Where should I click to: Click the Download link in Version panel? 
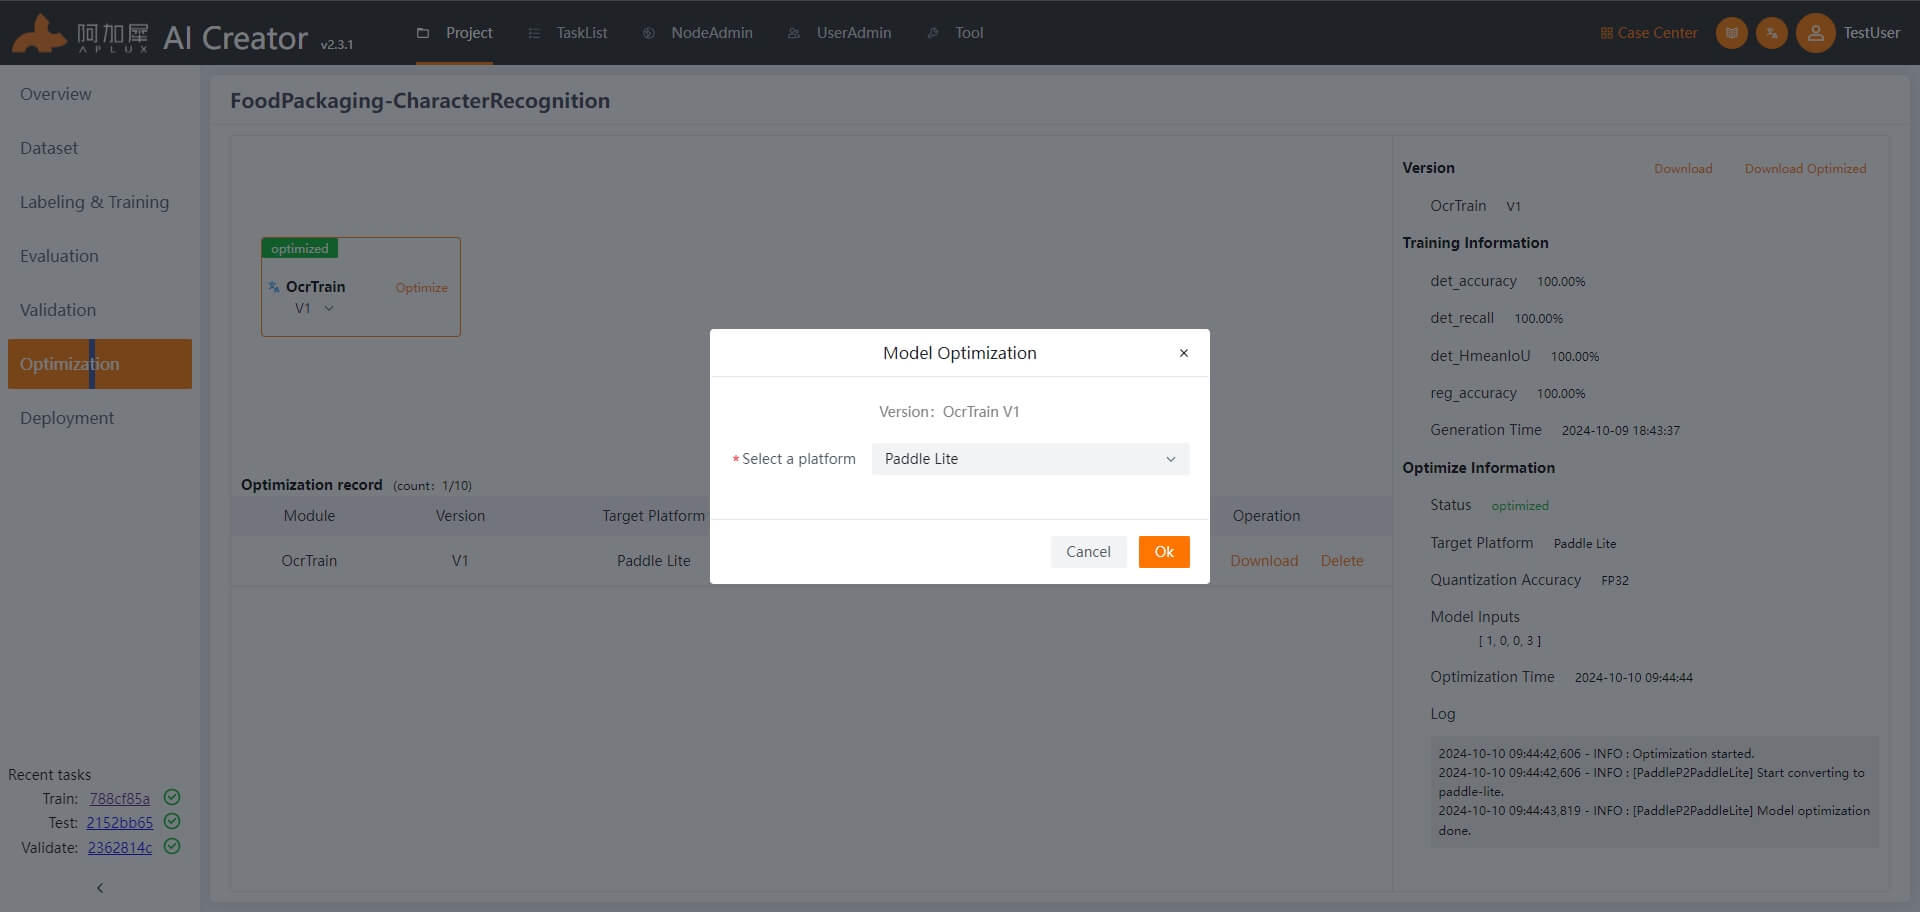tap(1683, 169)
